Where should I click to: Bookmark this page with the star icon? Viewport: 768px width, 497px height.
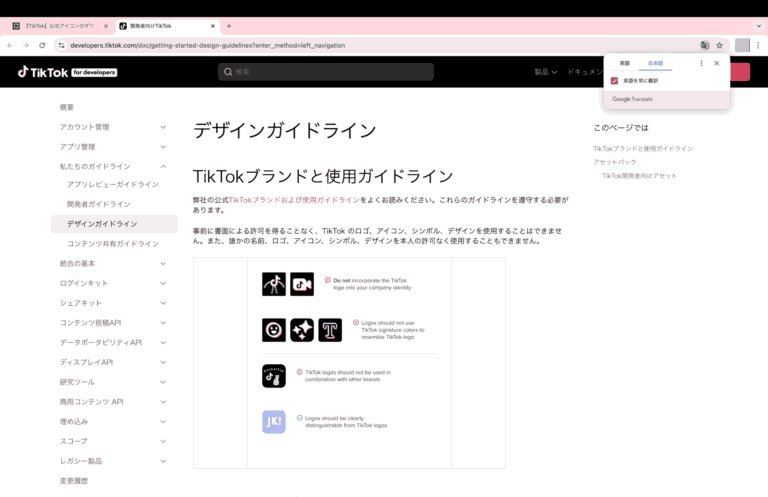click(x=719, y=45)
